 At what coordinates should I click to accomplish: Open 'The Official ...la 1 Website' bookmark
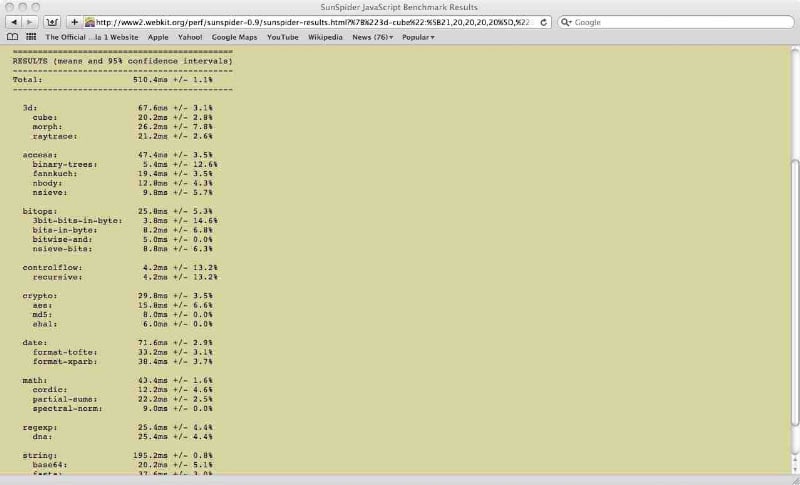[92, 37]
